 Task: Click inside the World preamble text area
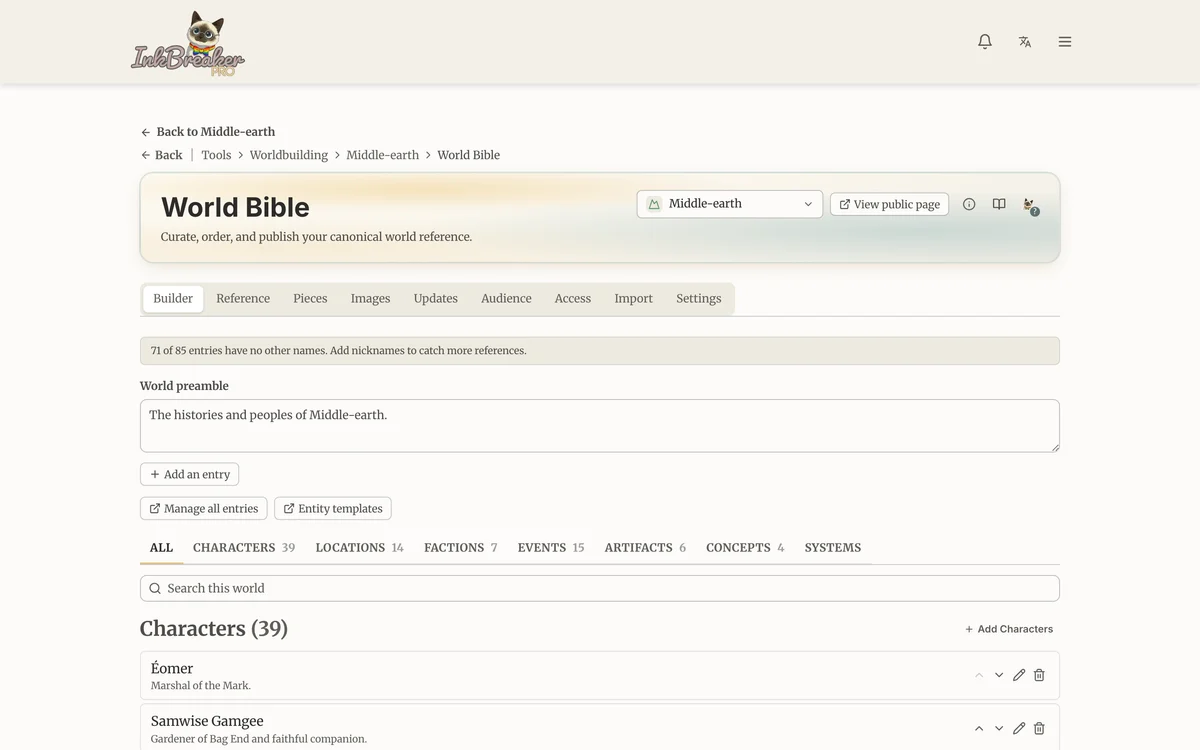coord(600,426)
